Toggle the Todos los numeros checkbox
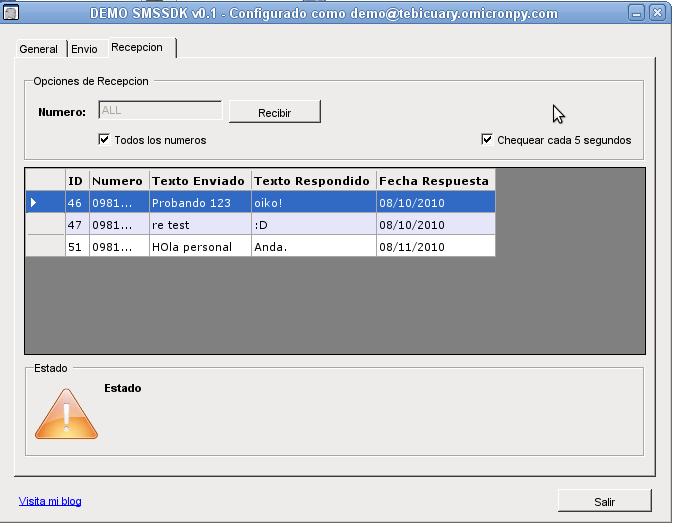679x527 pixels. pos(104,139)
